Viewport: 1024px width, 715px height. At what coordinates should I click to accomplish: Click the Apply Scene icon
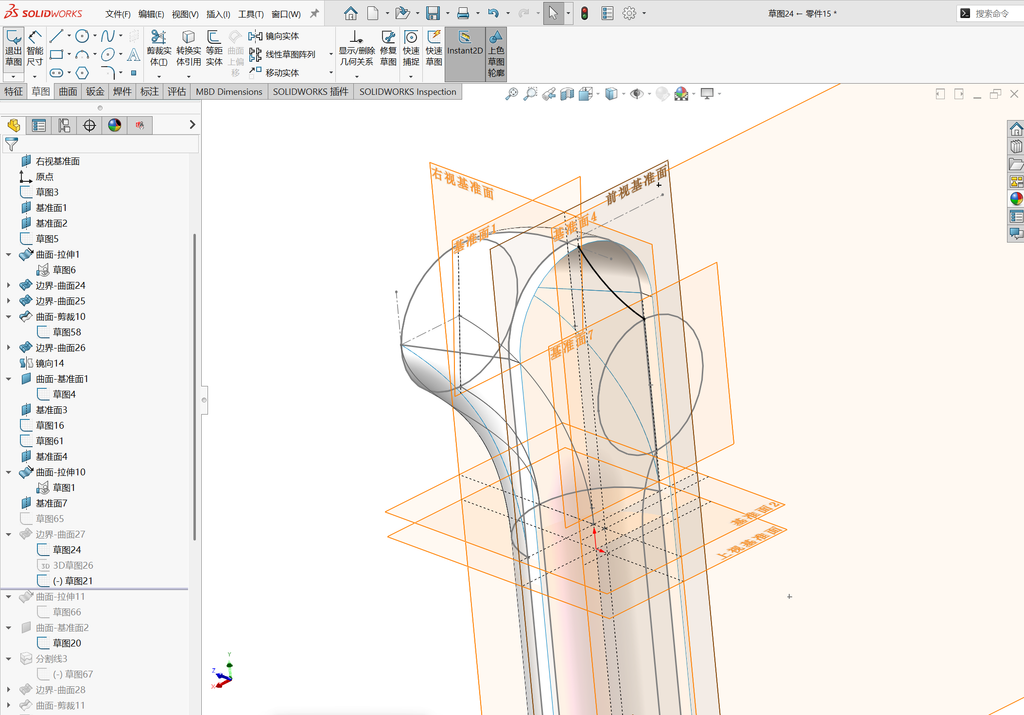tap(681, 94)
